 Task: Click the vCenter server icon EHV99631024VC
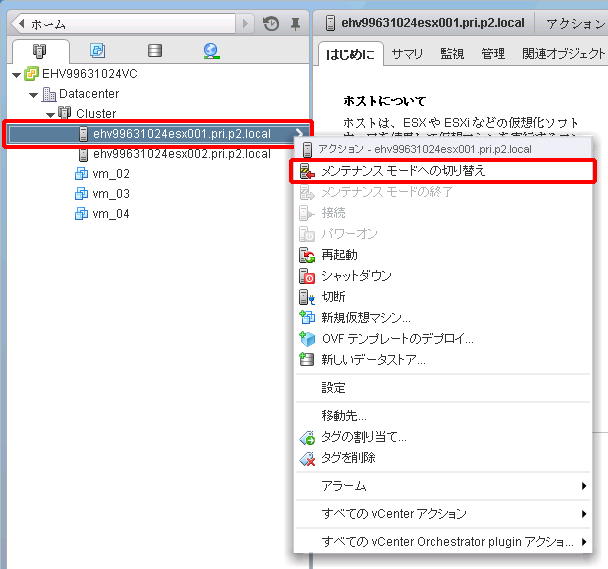coord(31,74)
